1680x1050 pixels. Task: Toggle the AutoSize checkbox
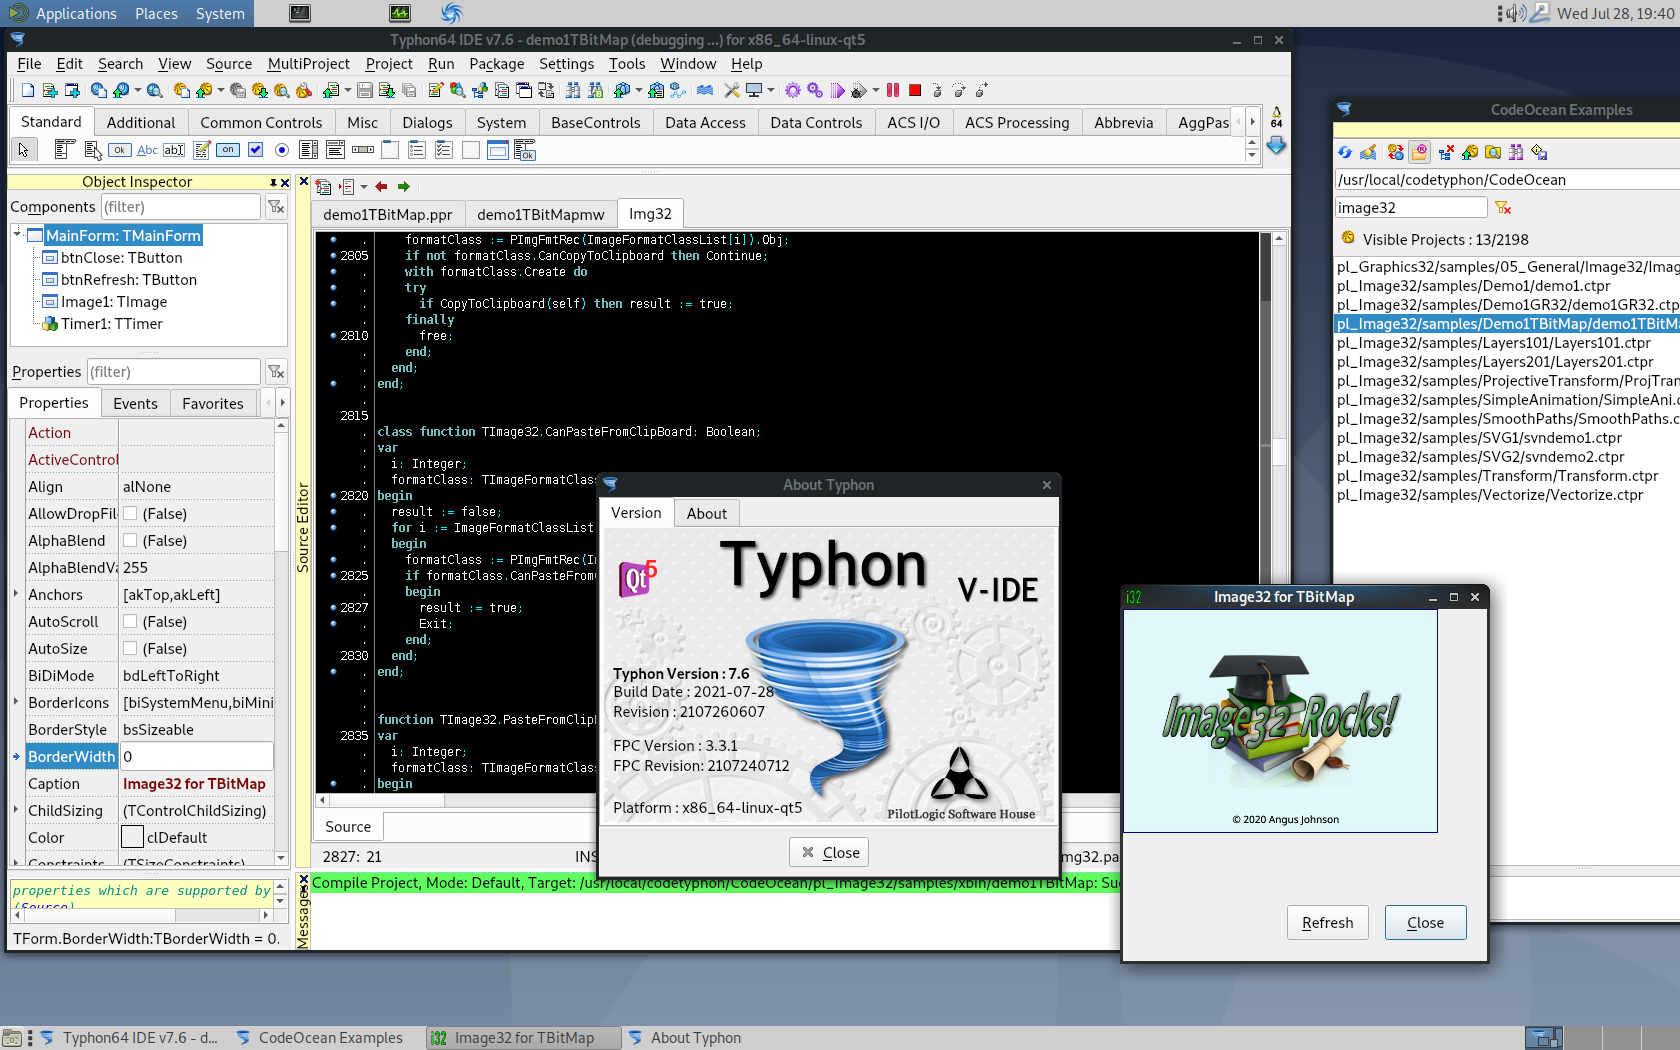click(130, 649)
